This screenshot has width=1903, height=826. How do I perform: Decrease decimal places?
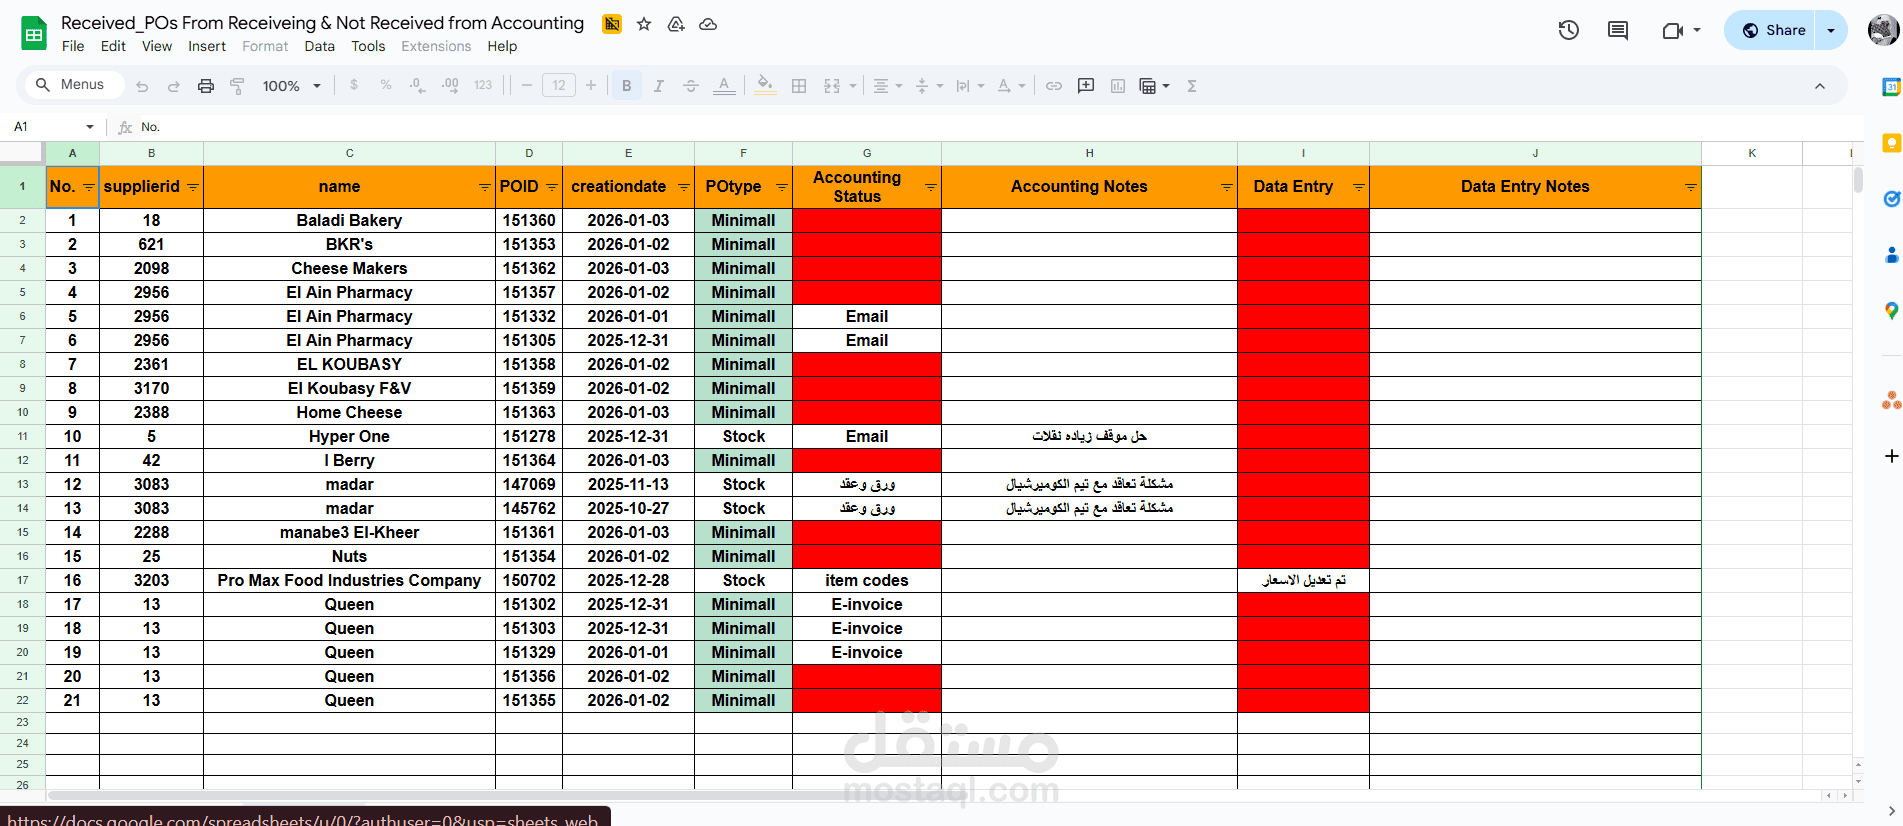click(x=418, y=86)
